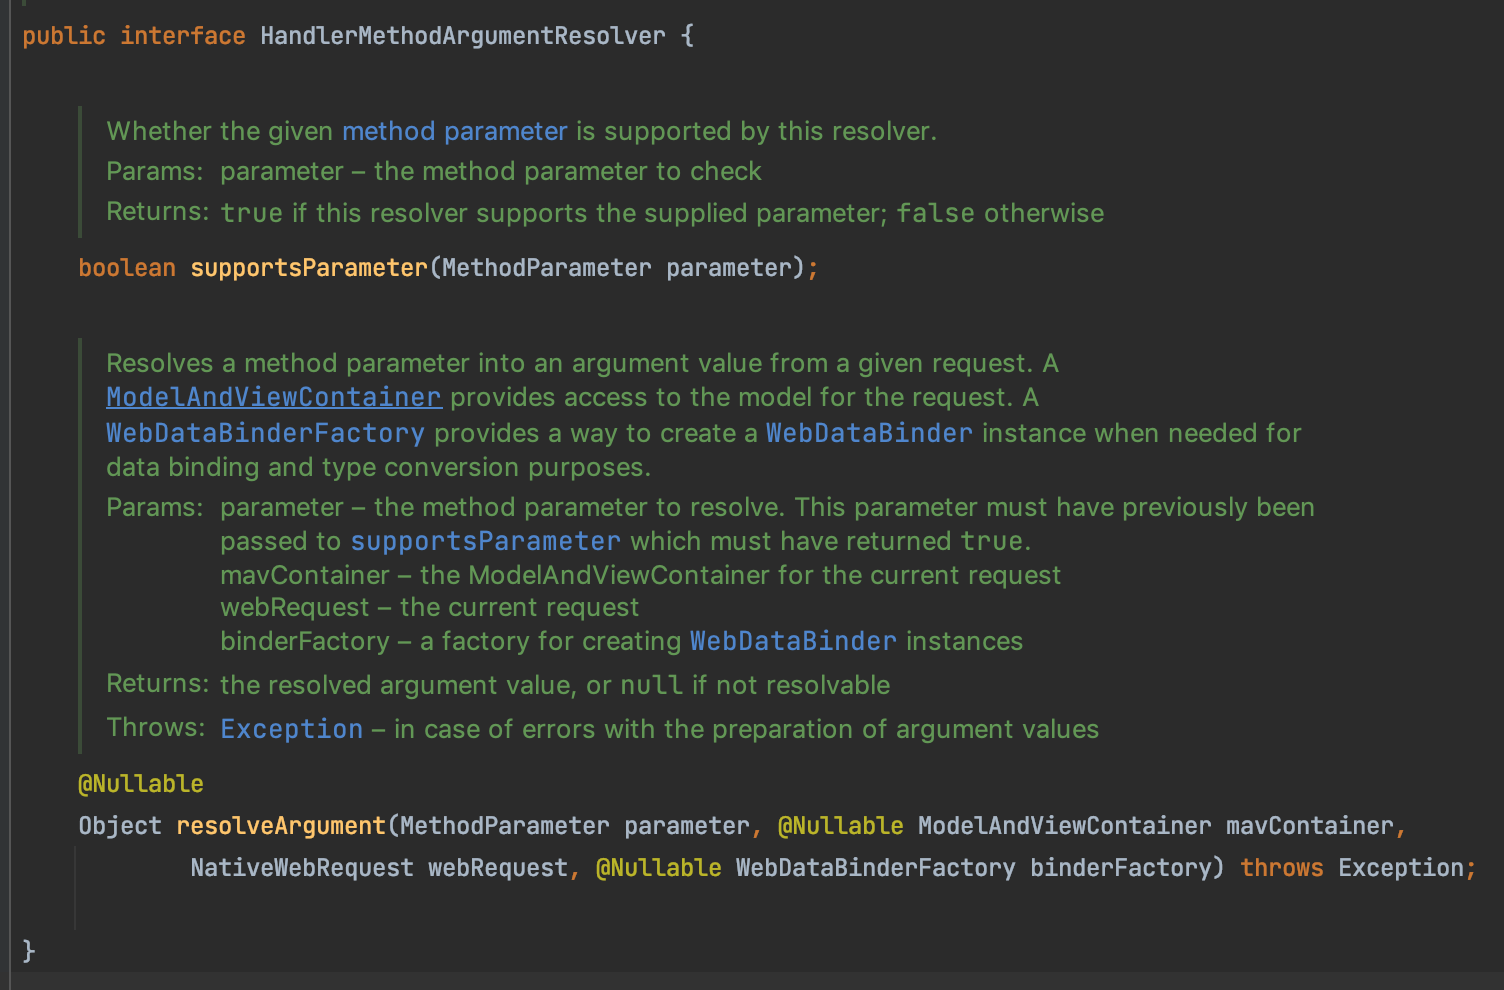Click the Object return type of resolveArgument
Screen dimensions: 1504x990
120,826
